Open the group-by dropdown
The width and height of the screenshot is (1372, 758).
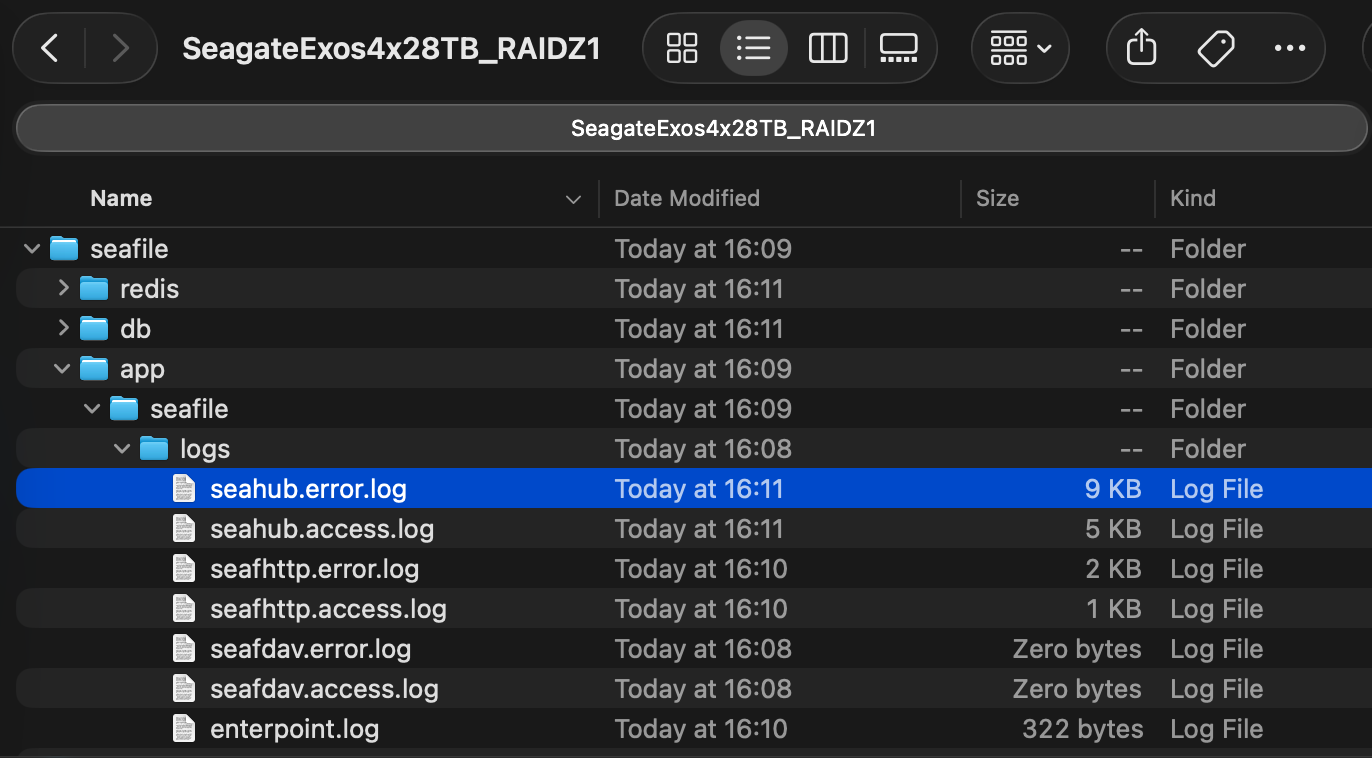tap(1020, 48)
